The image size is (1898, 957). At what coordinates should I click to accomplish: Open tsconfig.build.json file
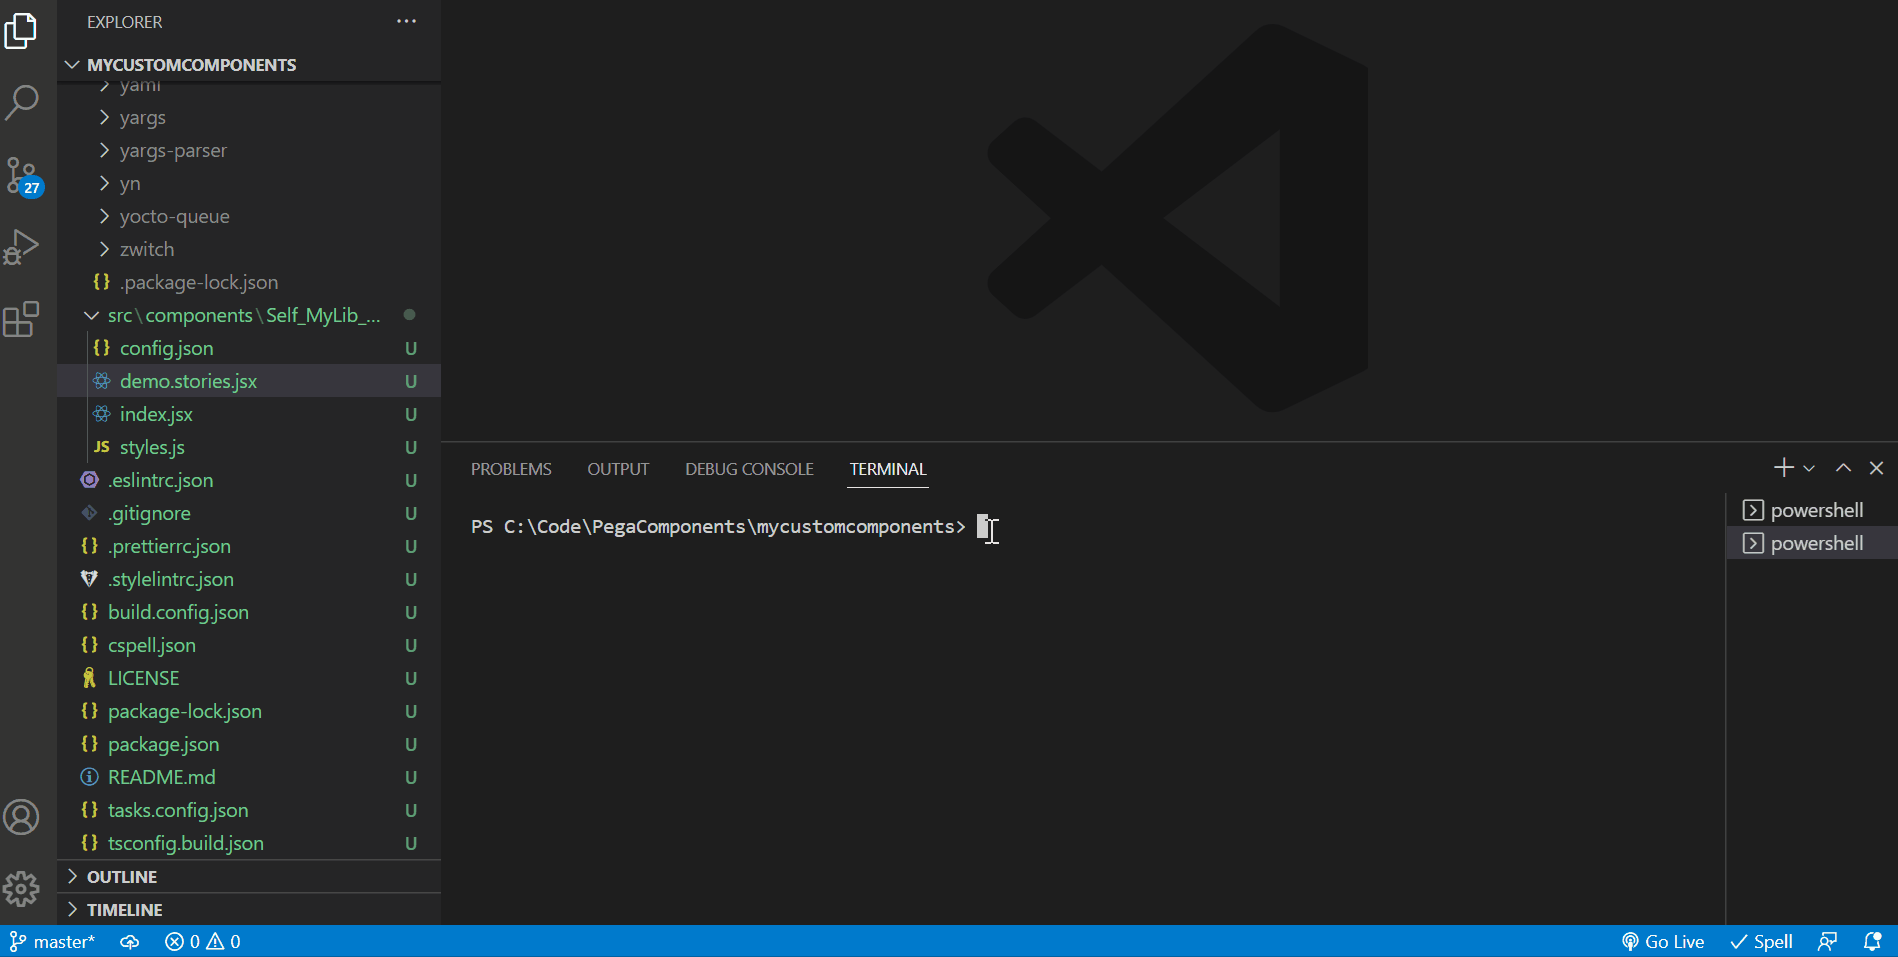[x=249, y=844]
